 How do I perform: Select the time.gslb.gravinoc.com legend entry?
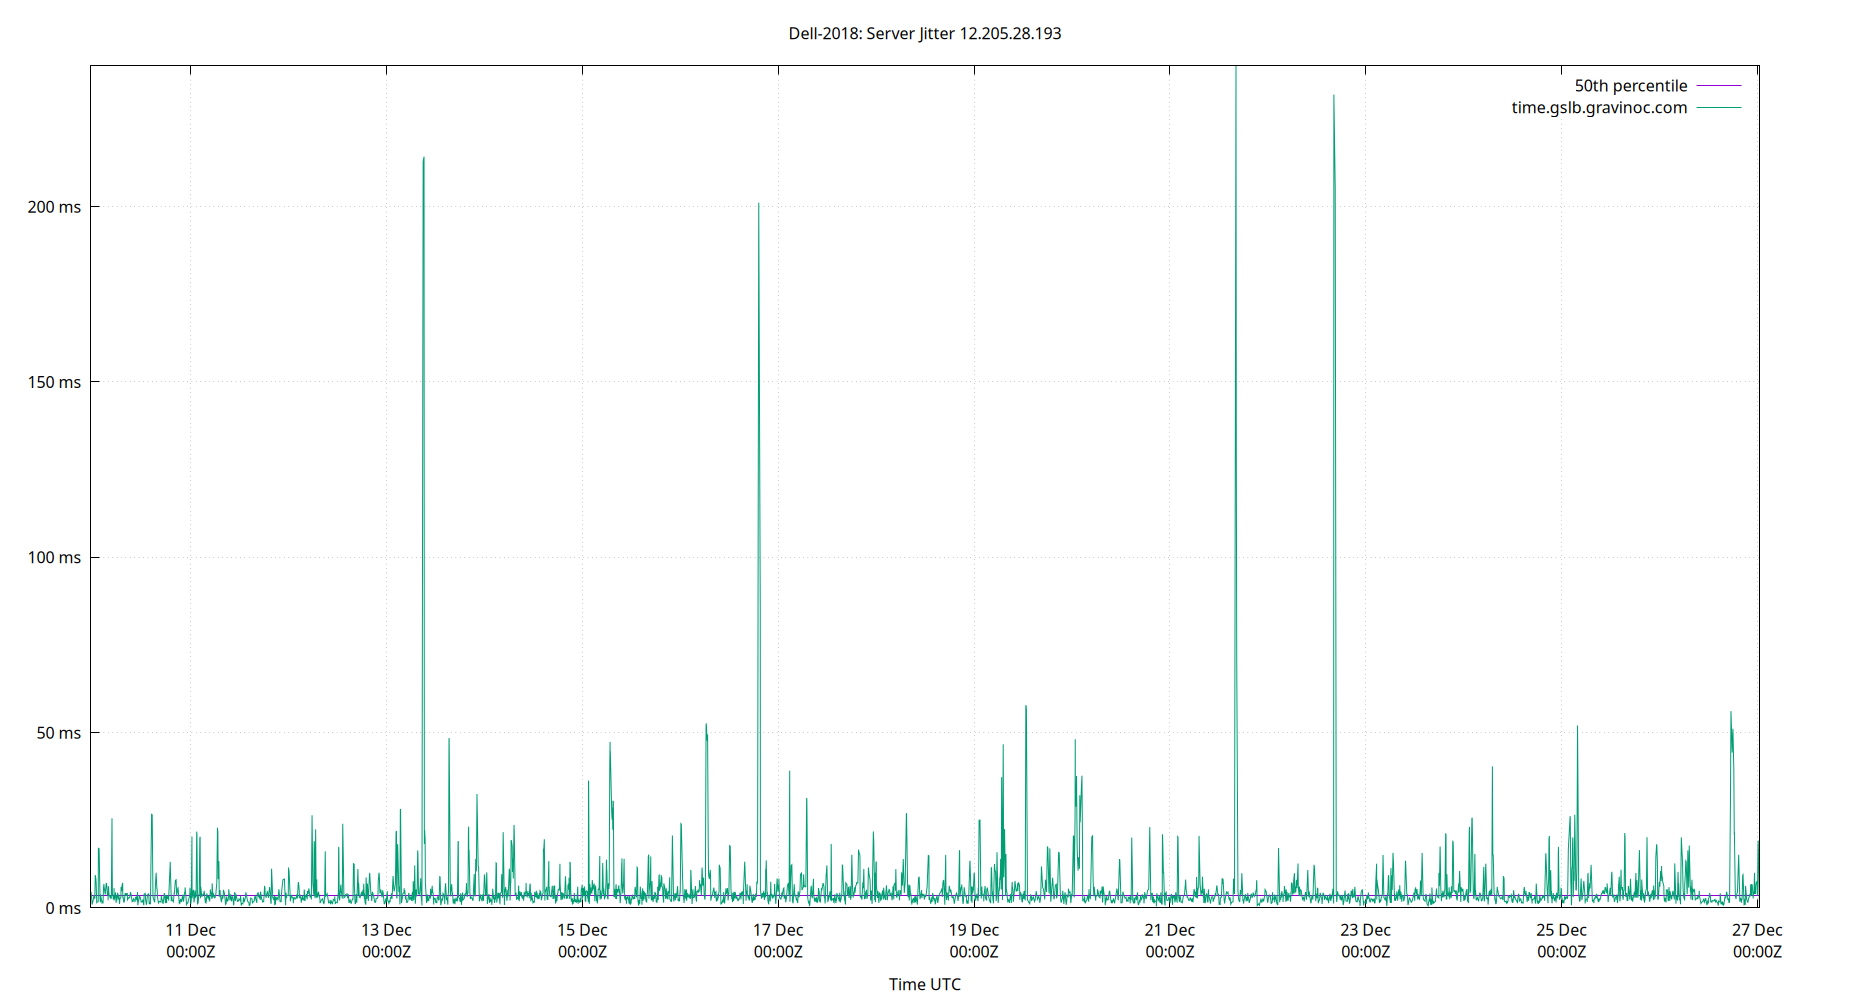pos(1597,107)
